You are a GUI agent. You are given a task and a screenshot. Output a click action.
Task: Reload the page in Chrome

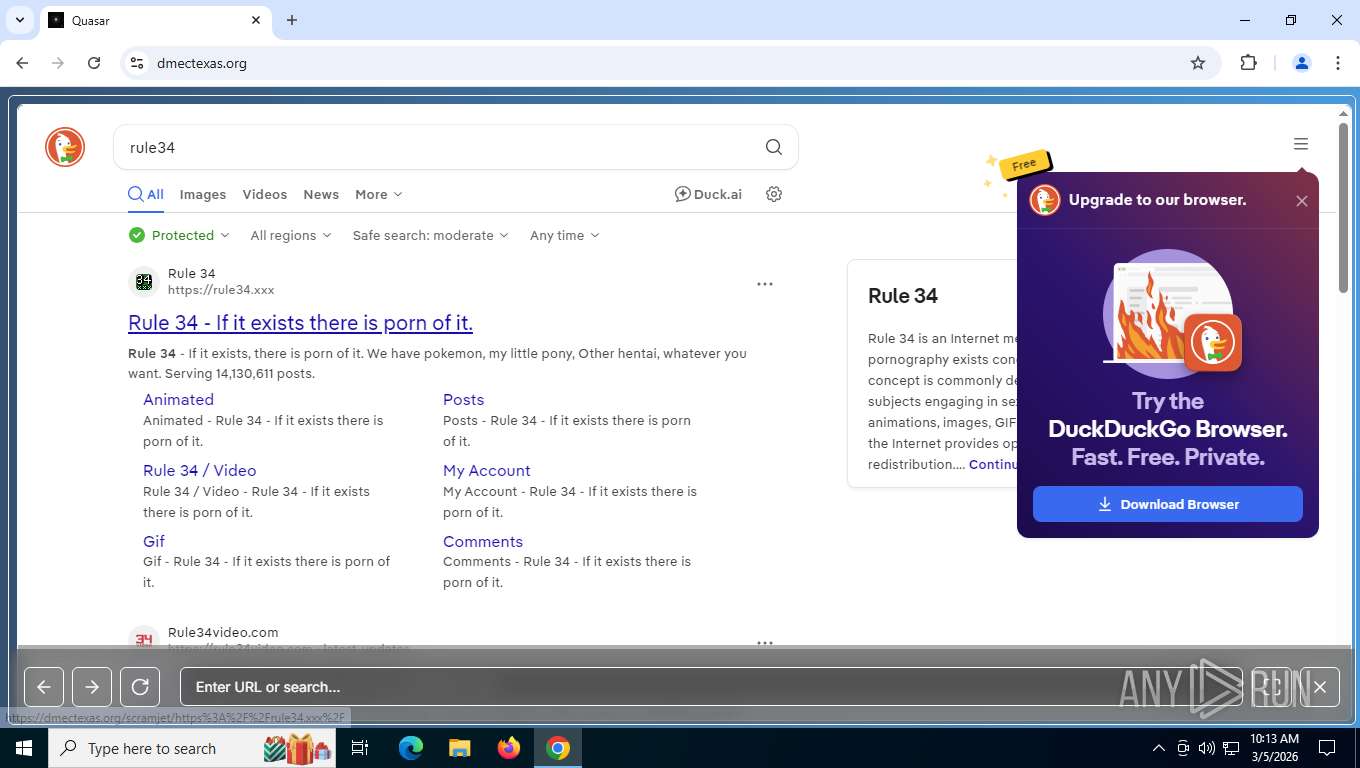[94, 63]
